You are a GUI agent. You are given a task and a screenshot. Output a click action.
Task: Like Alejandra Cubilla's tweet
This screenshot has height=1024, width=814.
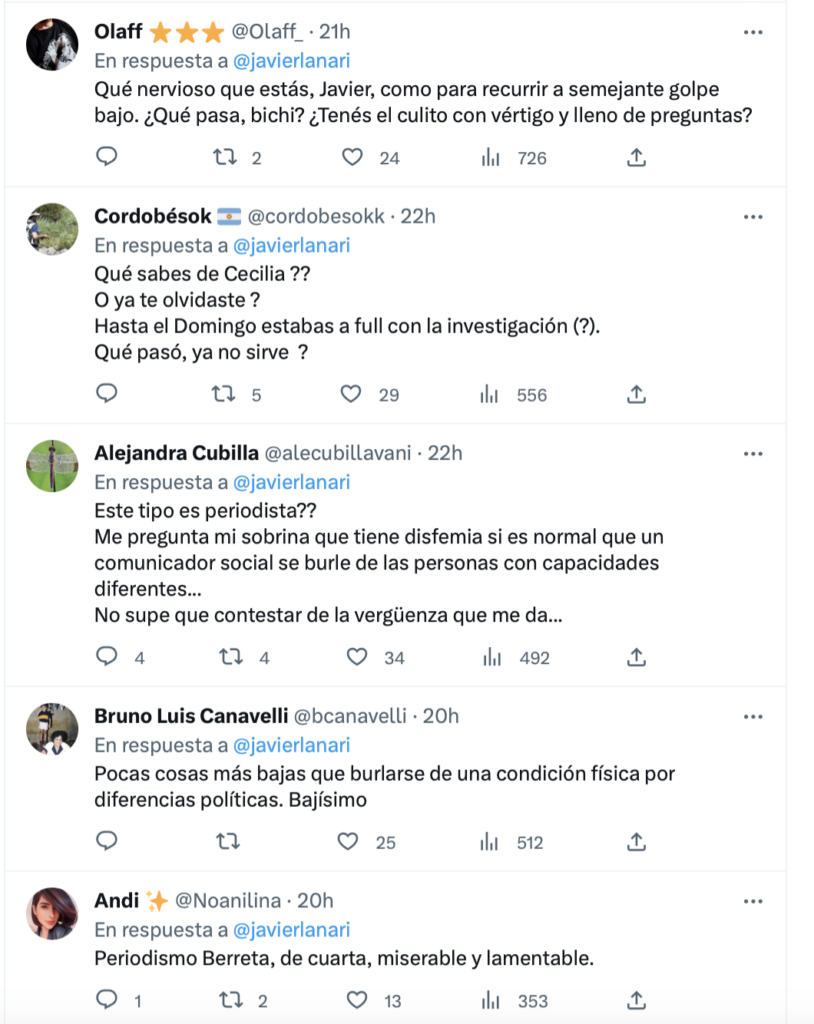pyautogui.click(x=357, y=657)
